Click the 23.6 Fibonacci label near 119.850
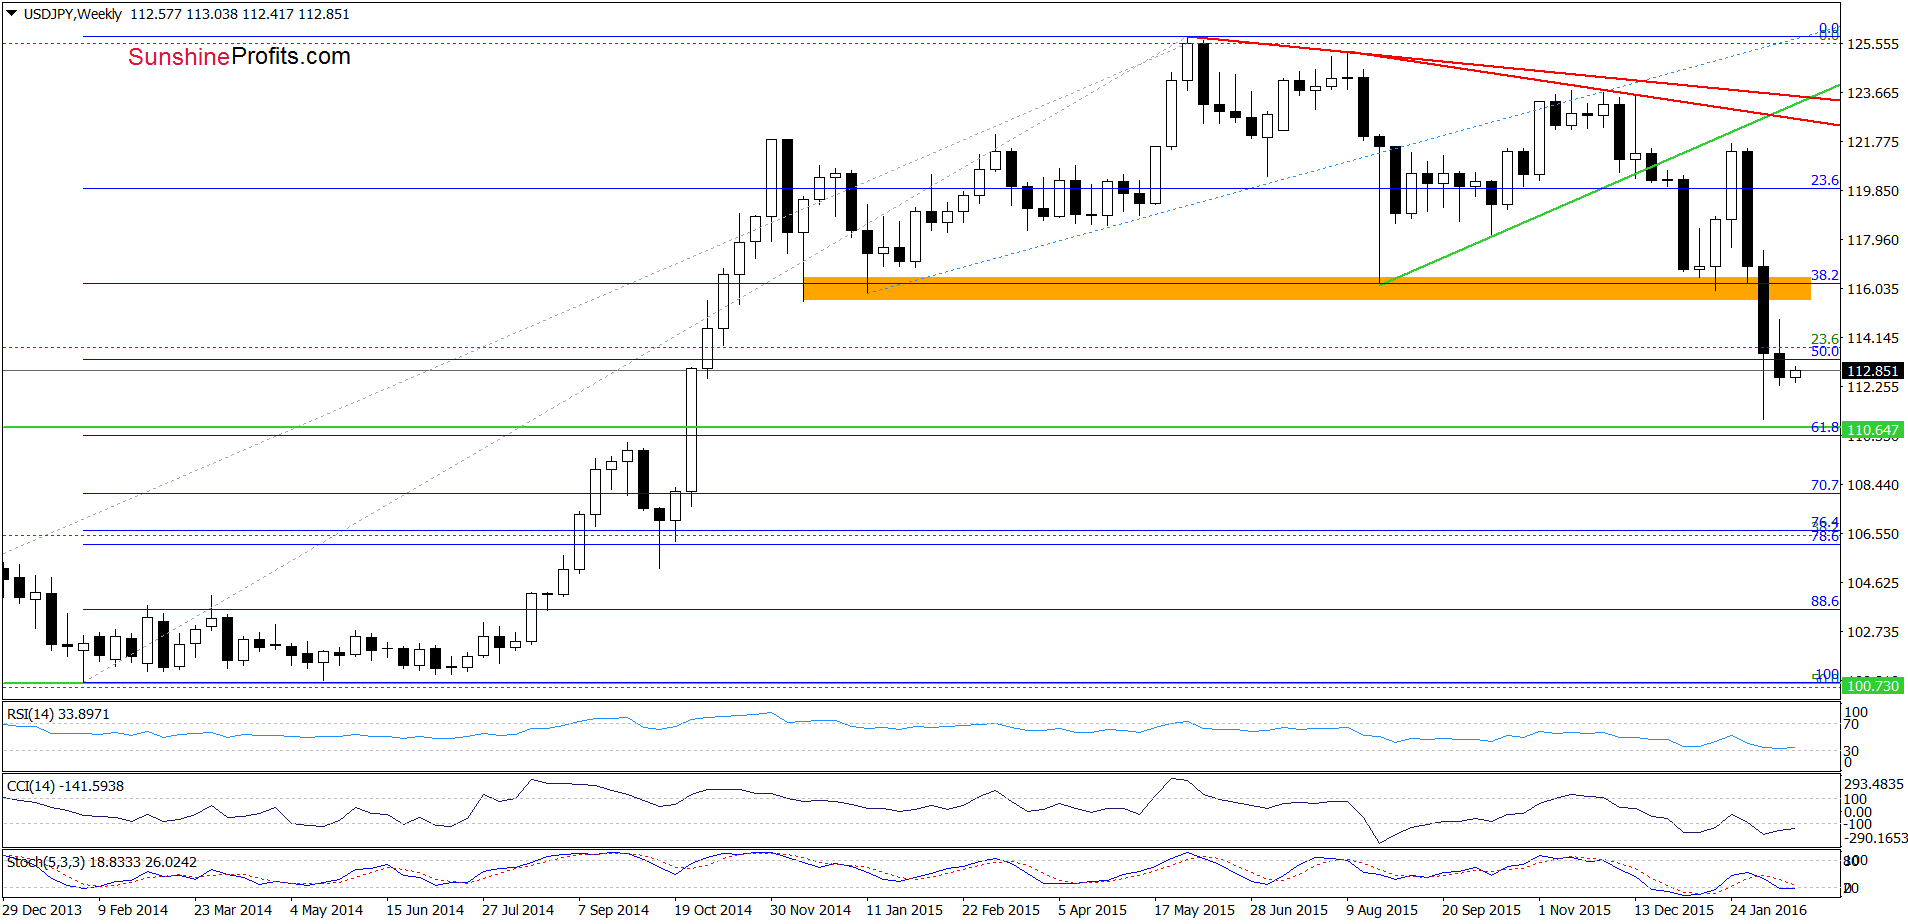This screenshot has height=924, width=1908. pos(1824,181)
